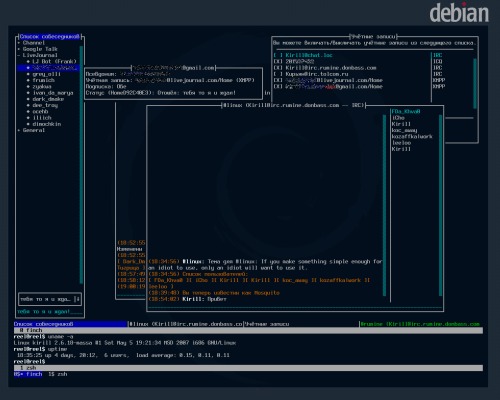Select the '0 finch' screen window caption
Image resolution: width=500 pixels, height=400 pixels.
tap(248, 330)
